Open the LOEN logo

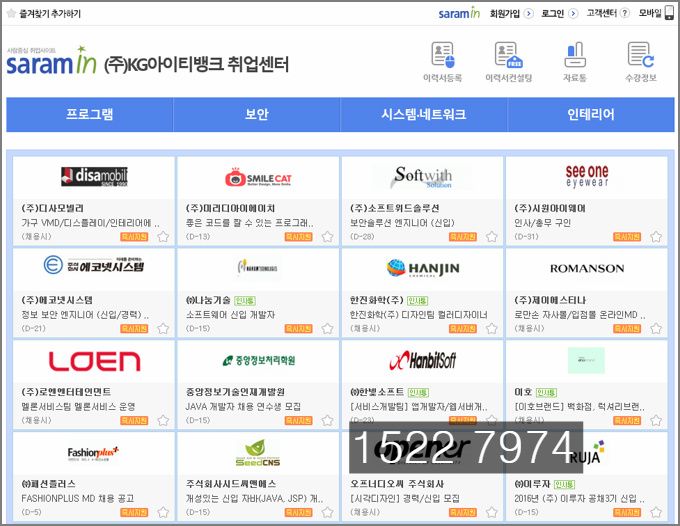[x=95, y=361]
